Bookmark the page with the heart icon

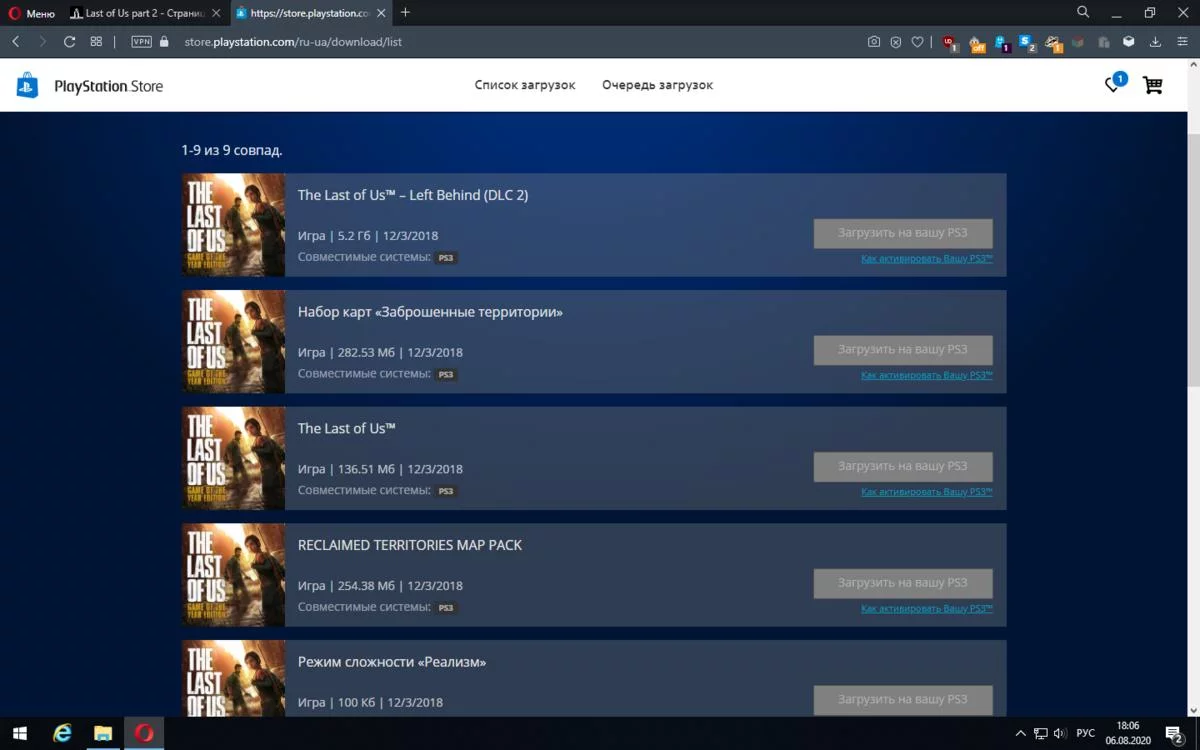pyautogui.click(x=917, y=42)
